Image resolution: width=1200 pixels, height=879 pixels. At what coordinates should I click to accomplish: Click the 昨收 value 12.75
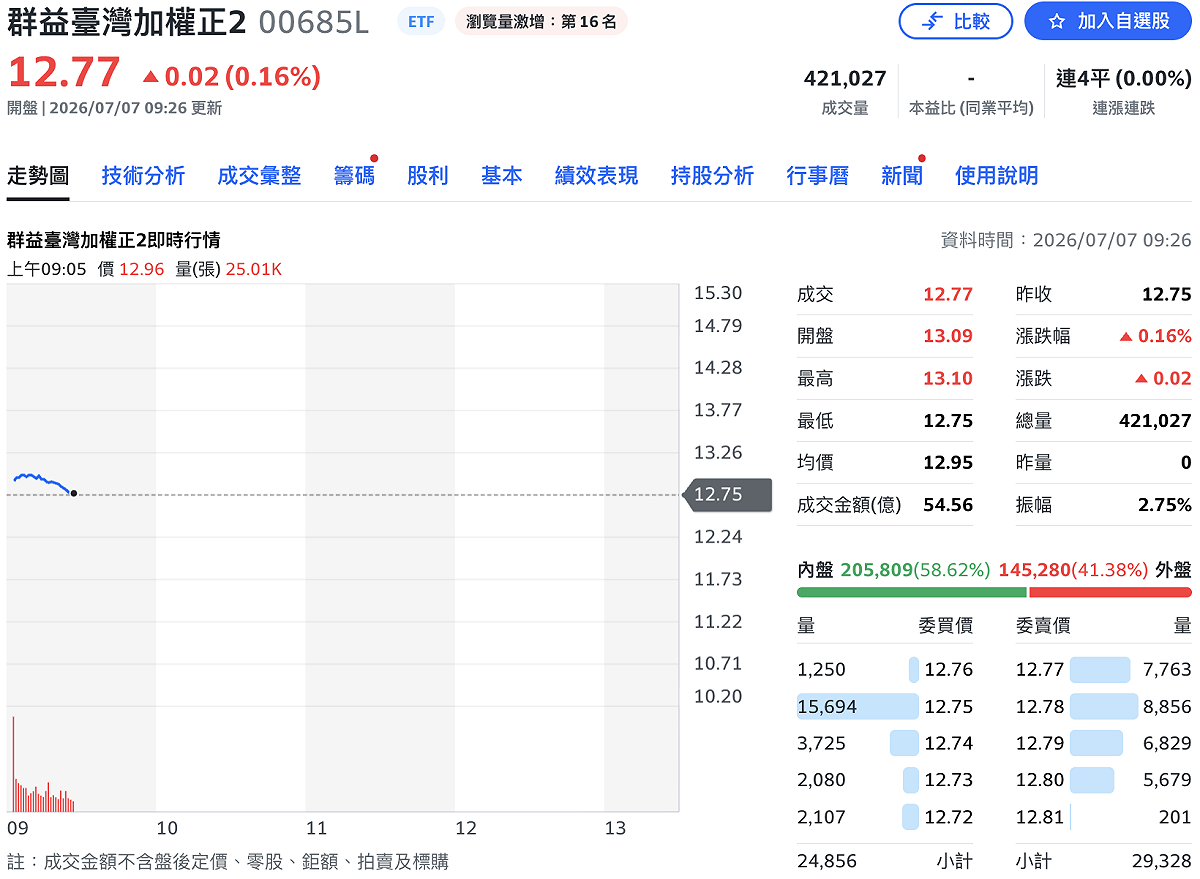pyautogui.click(x=1167, y=295)
